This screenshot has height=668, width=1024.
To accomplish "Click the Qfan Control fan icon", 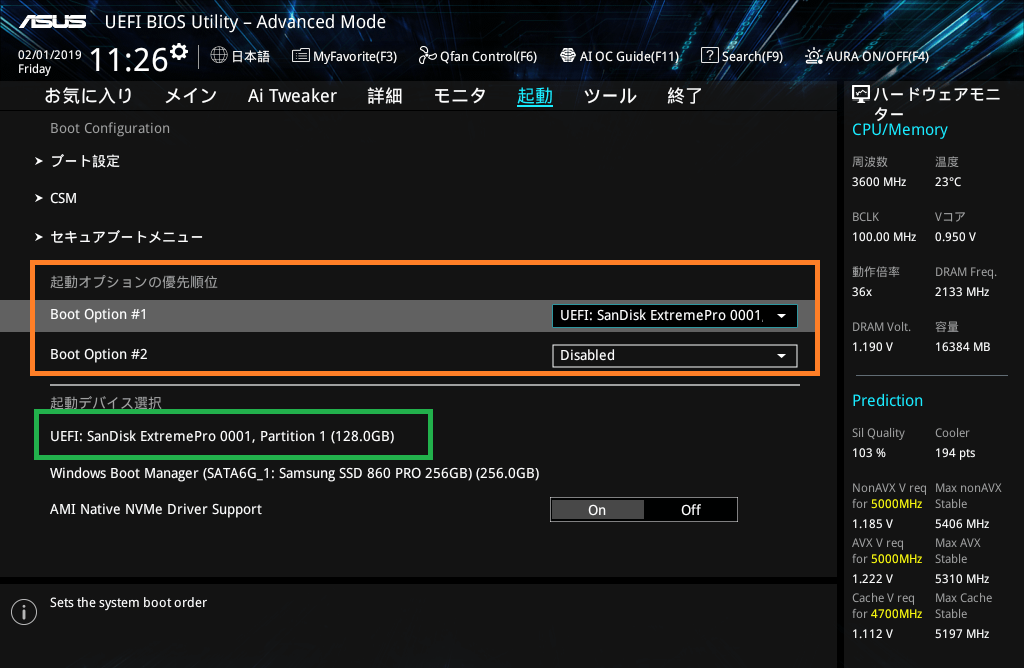I will [x=427, y=56].
